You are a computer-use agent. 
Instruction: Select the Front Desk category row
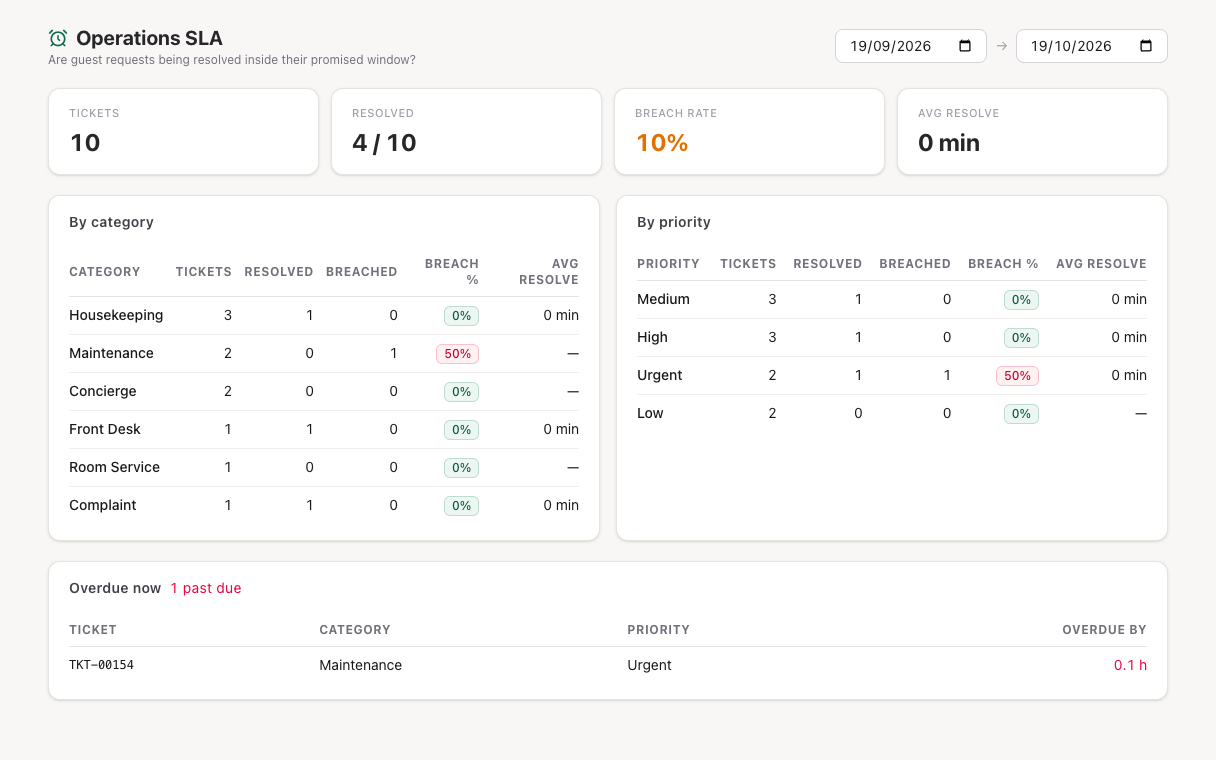coord(324,429)
